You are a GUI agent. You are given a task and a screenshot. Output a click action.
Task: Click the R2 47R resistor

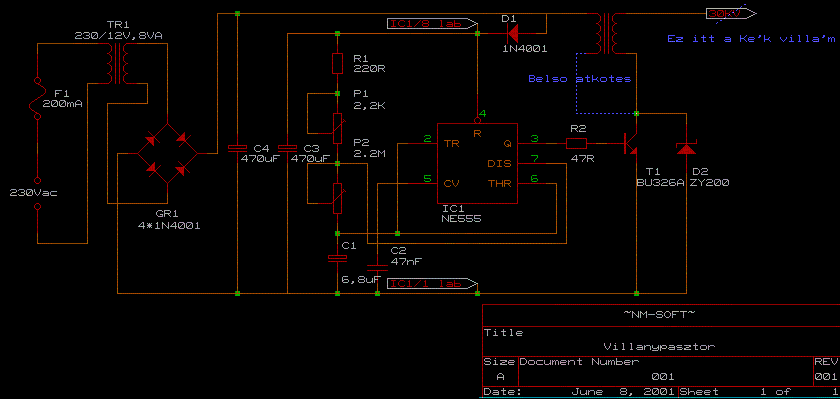(x=576, y=144)
